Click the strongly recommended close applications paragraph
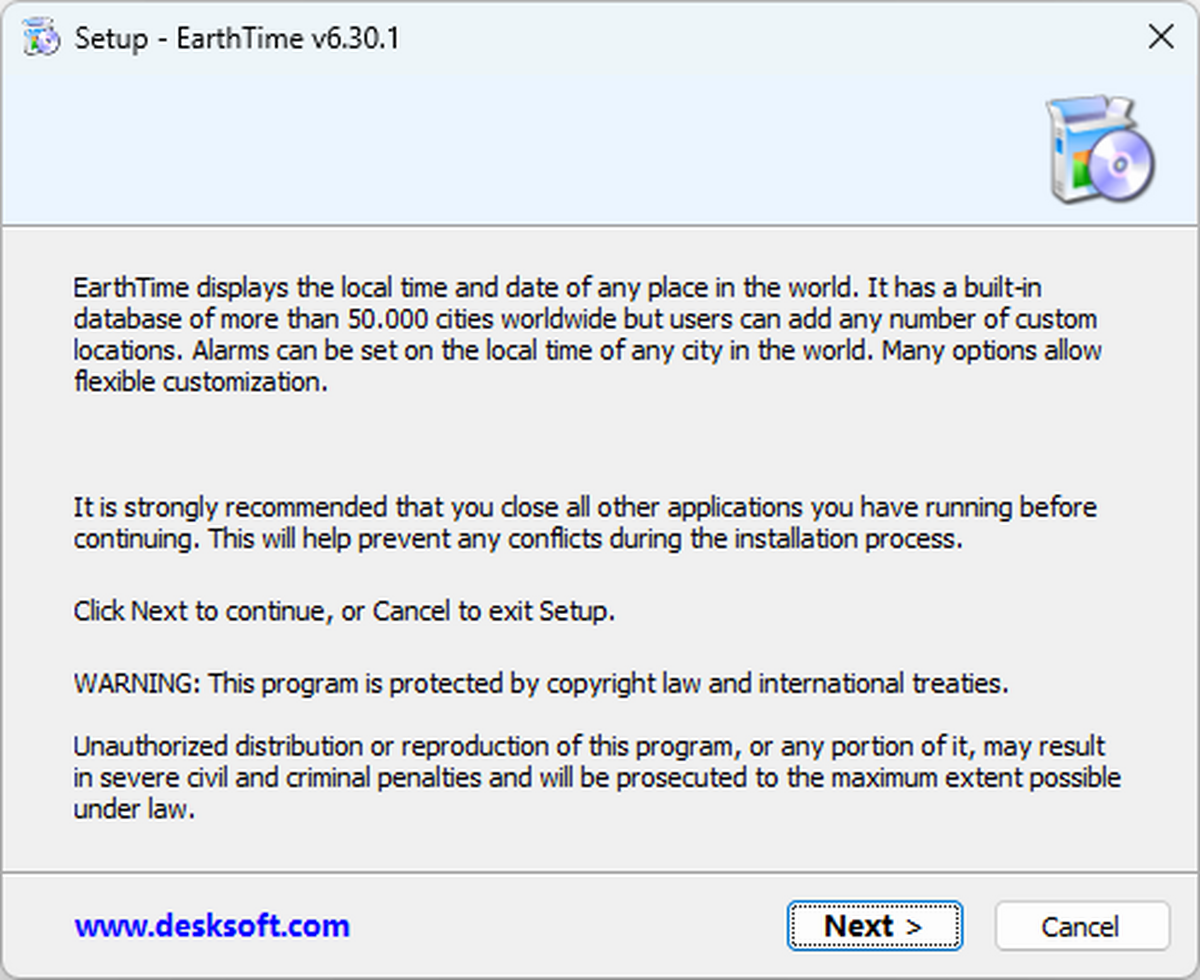 click(585, 523)
